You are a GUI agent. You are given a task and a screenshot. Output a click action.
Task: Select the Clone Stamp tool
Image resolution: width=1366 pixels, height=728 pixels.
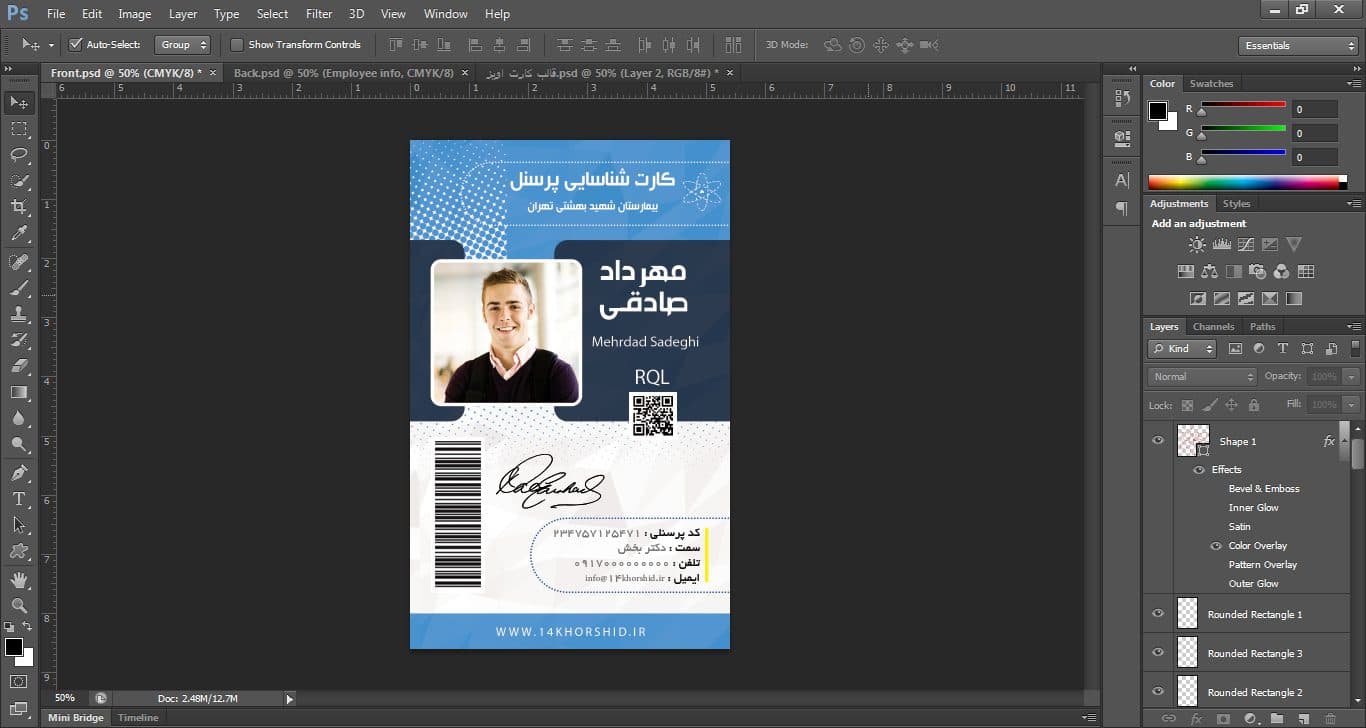pyautogui.click(x=19, y=314)
